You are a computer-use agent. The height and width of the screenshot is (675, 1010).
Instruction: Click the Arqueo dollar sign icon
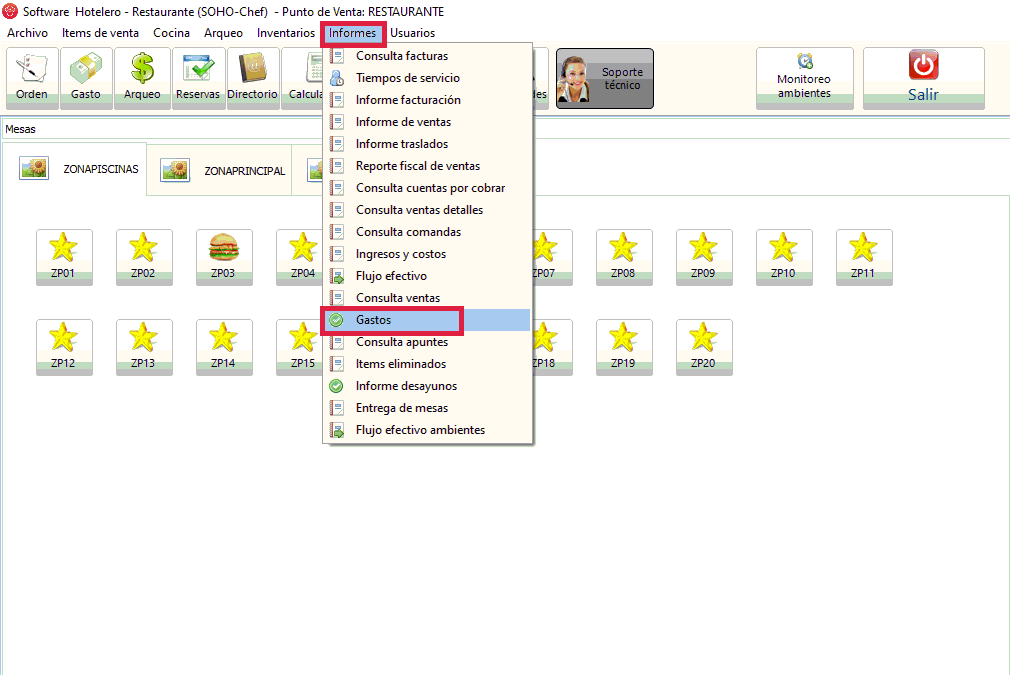(141, 77)
